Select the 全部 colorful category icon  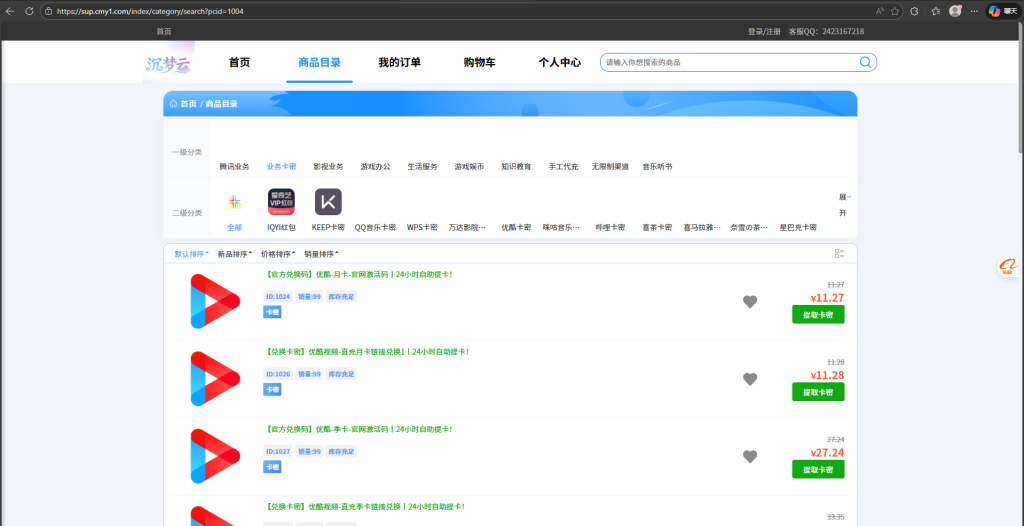click(234, 203)
